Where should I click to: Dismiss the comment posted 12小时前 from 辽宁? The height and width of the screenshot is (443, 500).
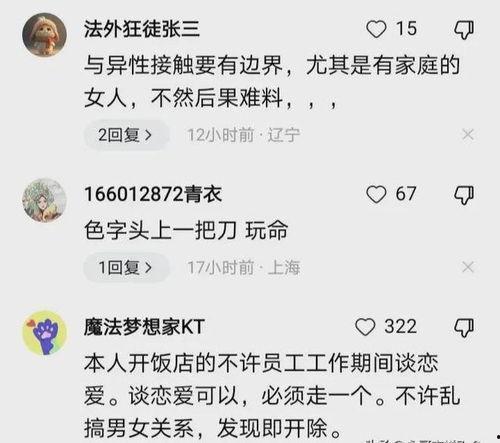468,135
